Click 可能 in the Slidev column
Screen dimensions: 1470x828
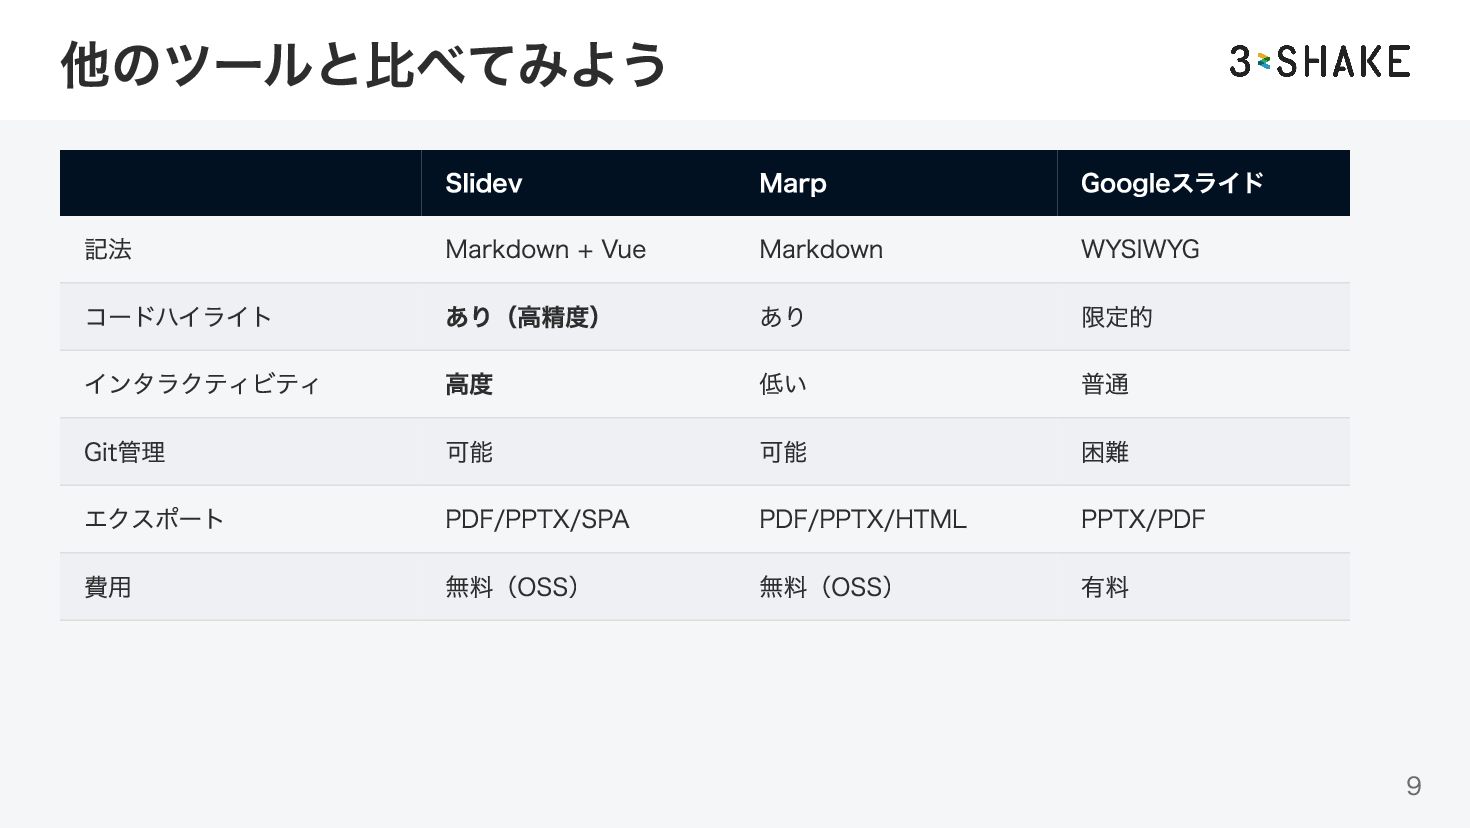tap(469, 452)
